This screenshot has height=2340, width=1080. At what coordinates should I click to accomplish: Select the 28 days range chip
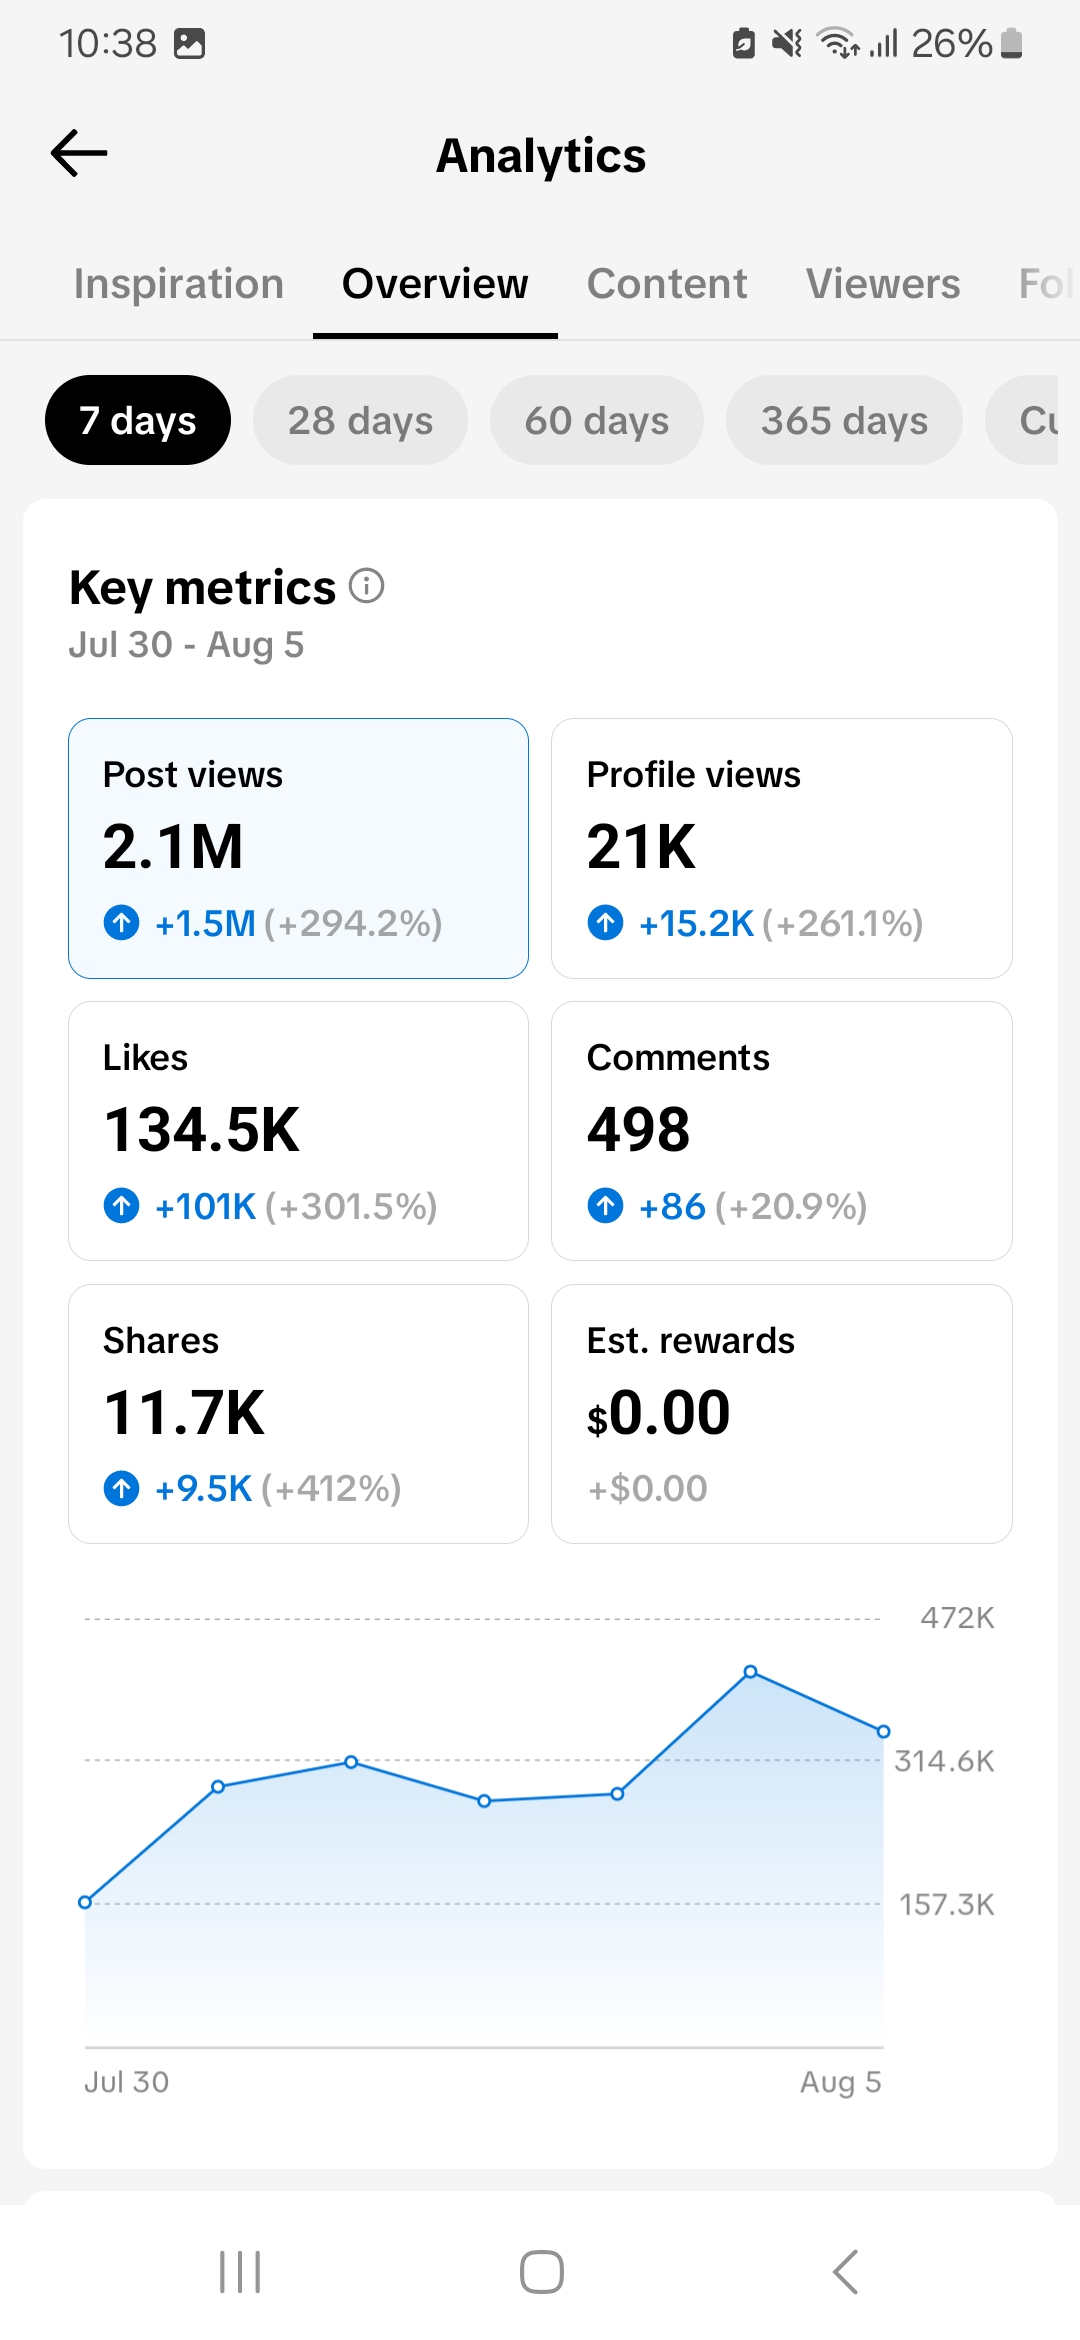click(x=360, y=420)
